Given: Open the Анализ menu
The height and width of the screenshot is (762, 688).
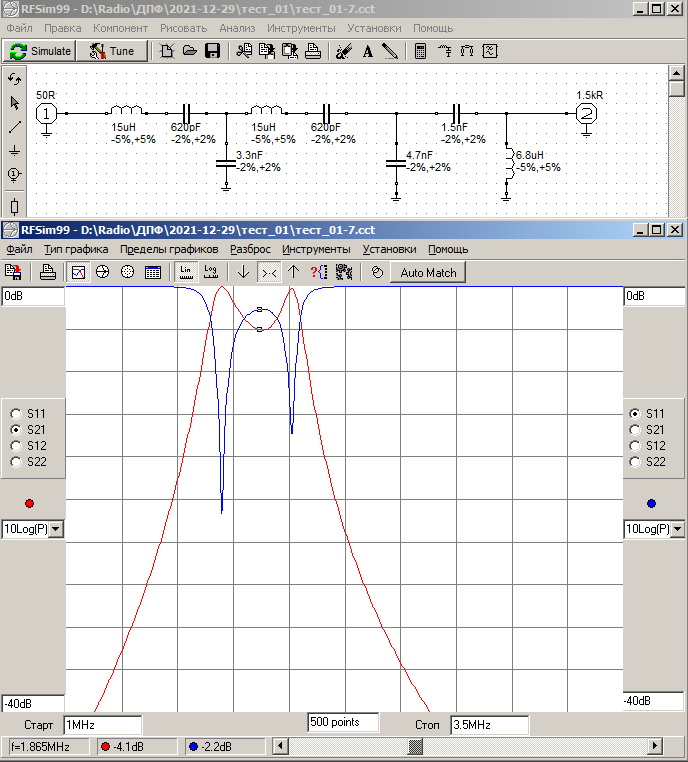Looking at the screenshot, I should pos(237,28).
